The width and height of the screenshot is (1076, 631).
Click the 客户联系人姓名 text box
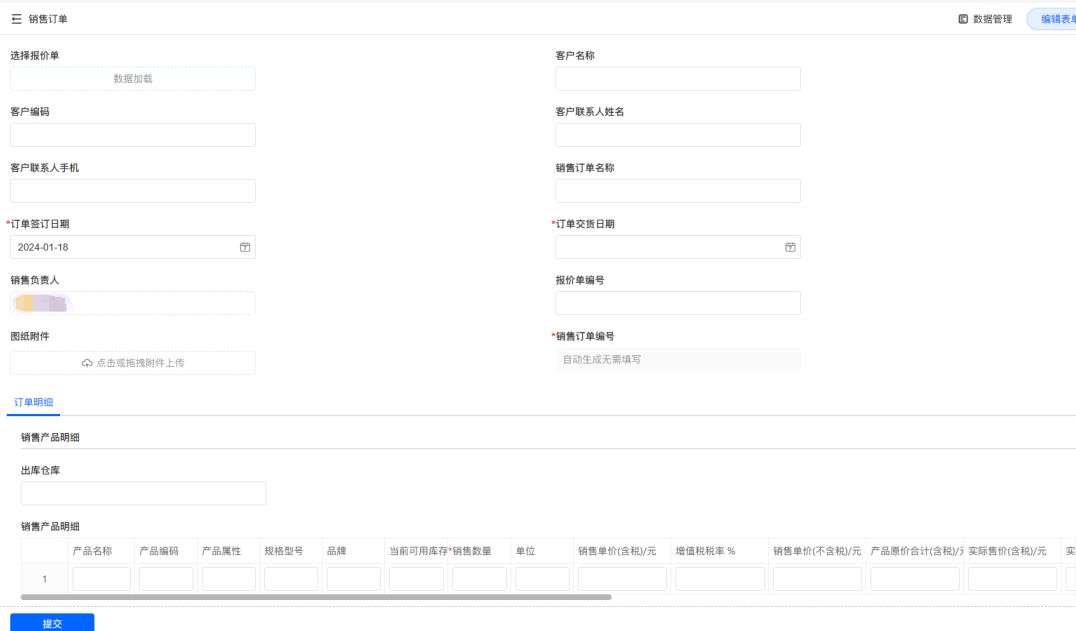[678, 135]
